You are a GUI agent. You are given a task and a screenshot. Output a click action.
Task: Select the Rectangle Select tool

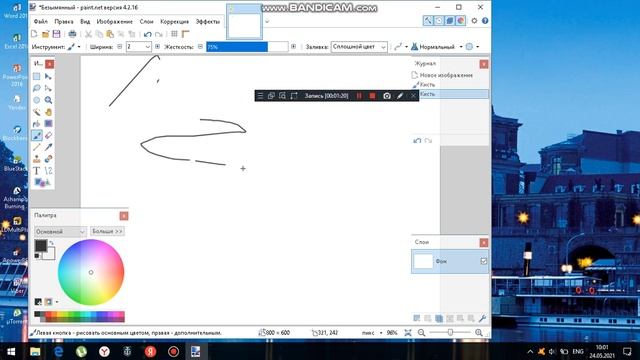tap(37, 76)
